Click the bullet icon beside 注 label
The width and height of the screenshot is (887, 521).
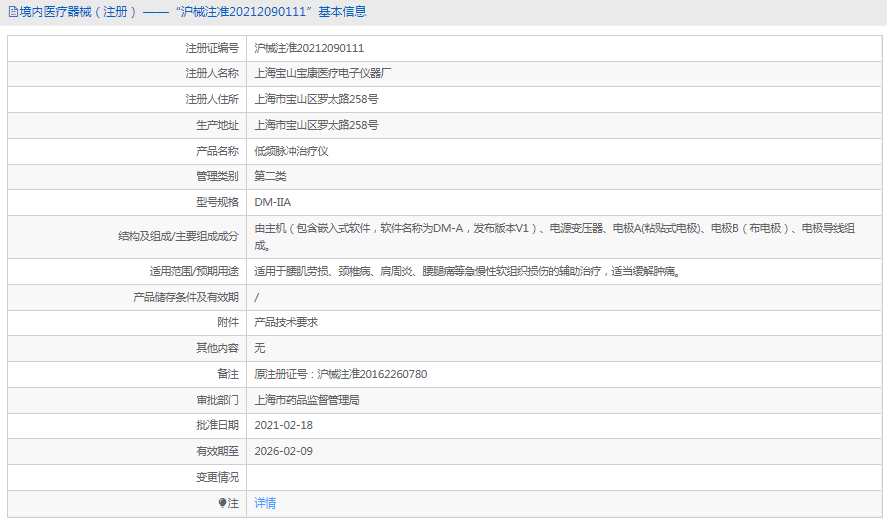pos(222,503)
